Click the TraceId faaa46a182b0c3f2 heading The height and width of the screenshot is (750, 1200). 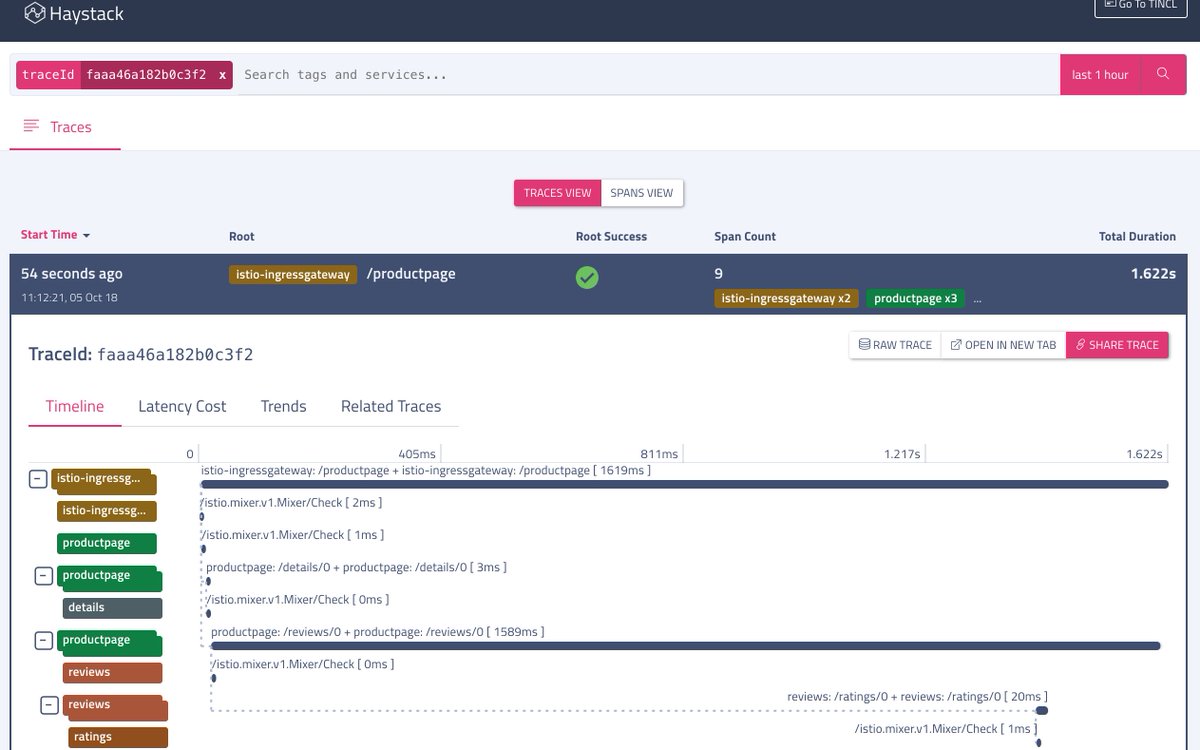pyautogui.click(x=141, y=355)
